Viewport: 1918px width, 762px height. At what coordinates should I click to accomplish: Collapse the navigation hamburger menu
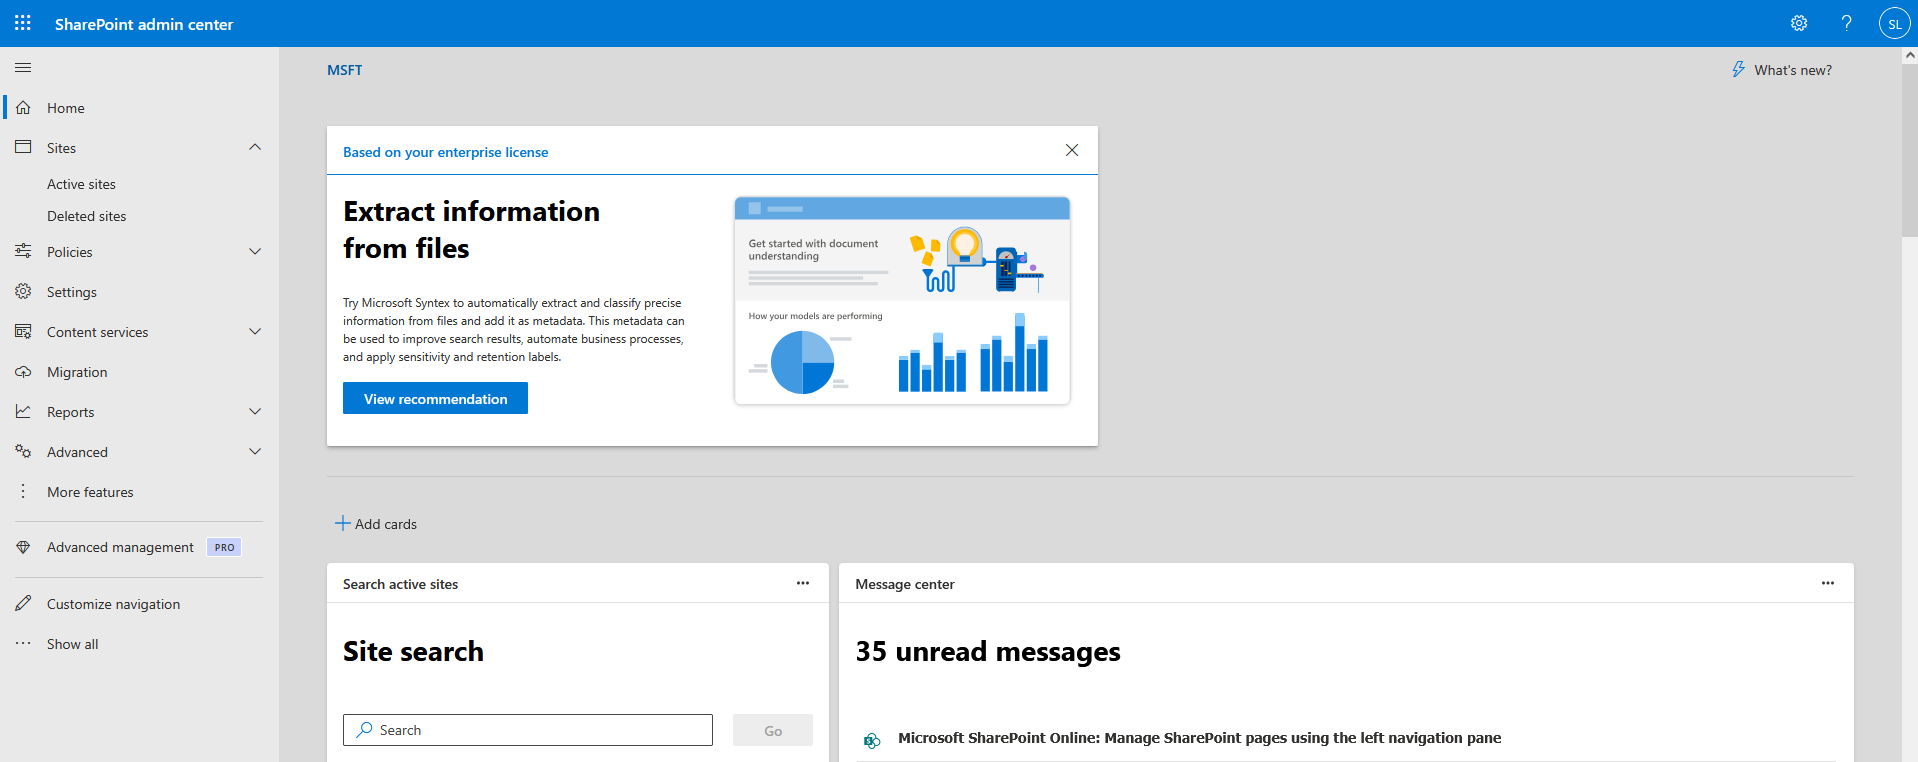[23, 67]
